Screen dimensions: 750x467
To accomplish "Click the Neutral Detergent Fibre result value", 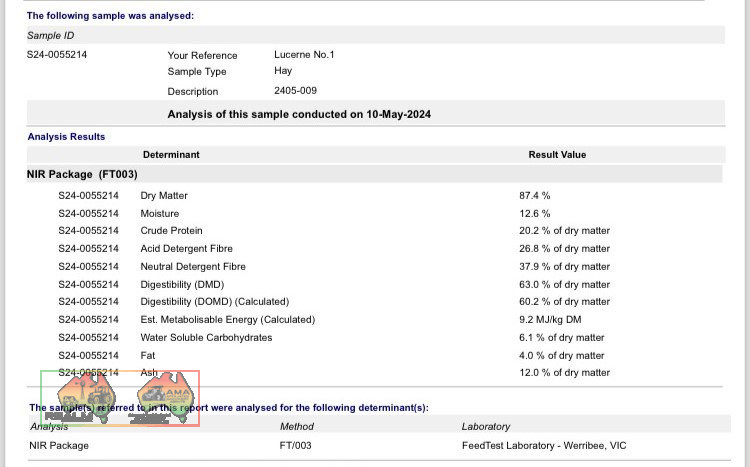I will [x=573, y=267].
